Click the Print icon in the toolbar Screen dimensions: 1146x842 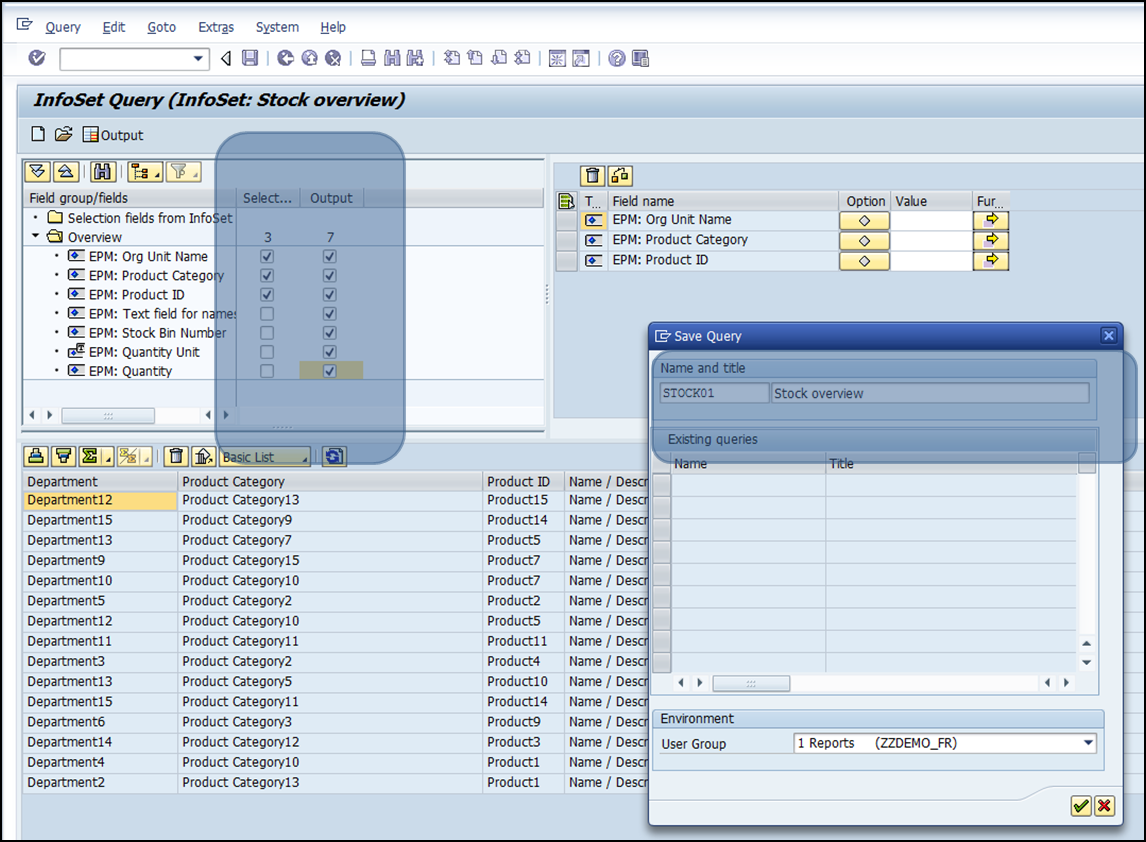click(x=368, y=58)
